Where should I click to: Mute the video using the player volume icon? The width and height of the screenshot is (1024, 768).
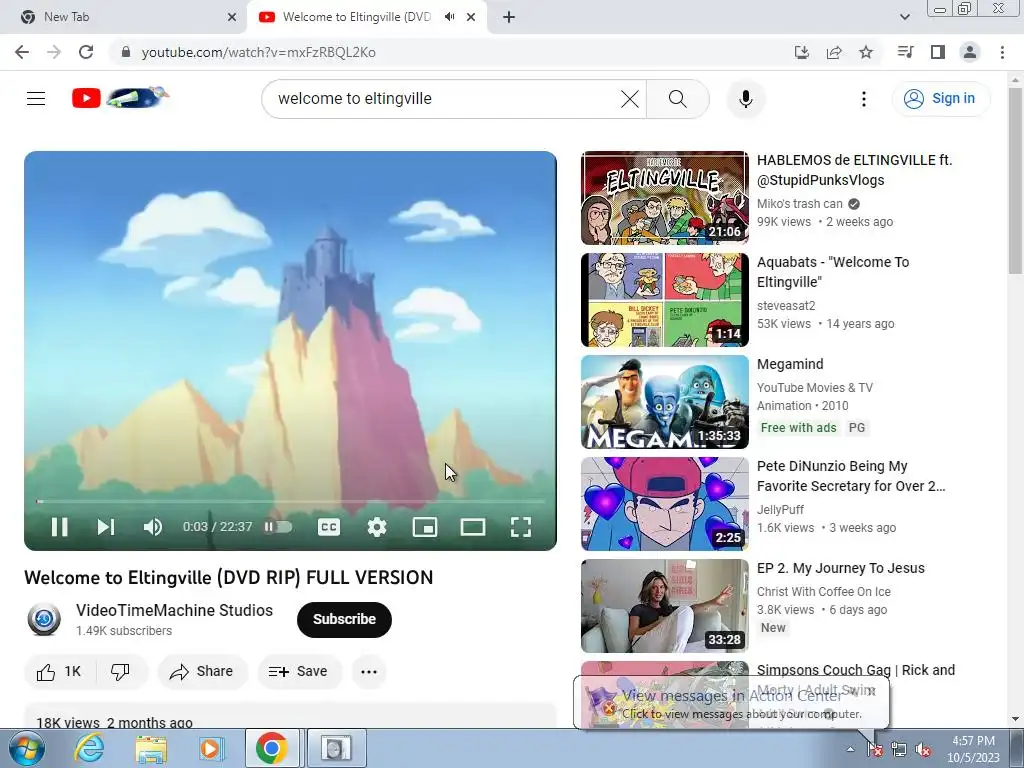[153, 527]
